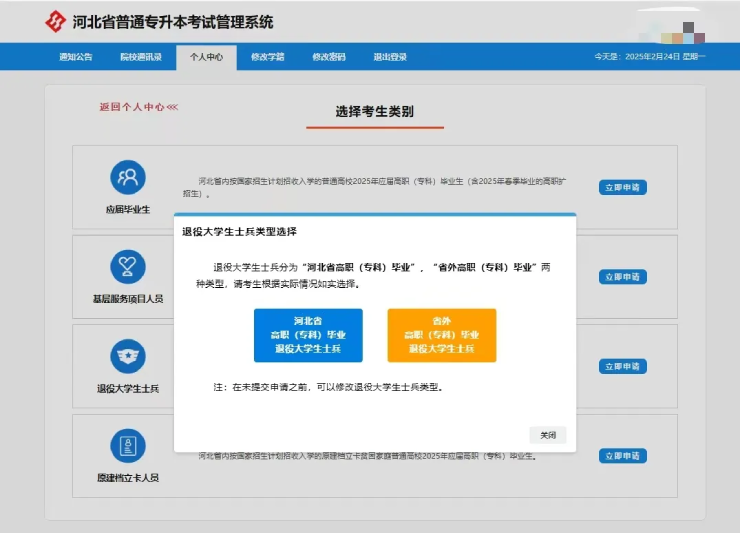740x533 pixels.
Task: Open the 通知公告 menu item
Action: 75,57
